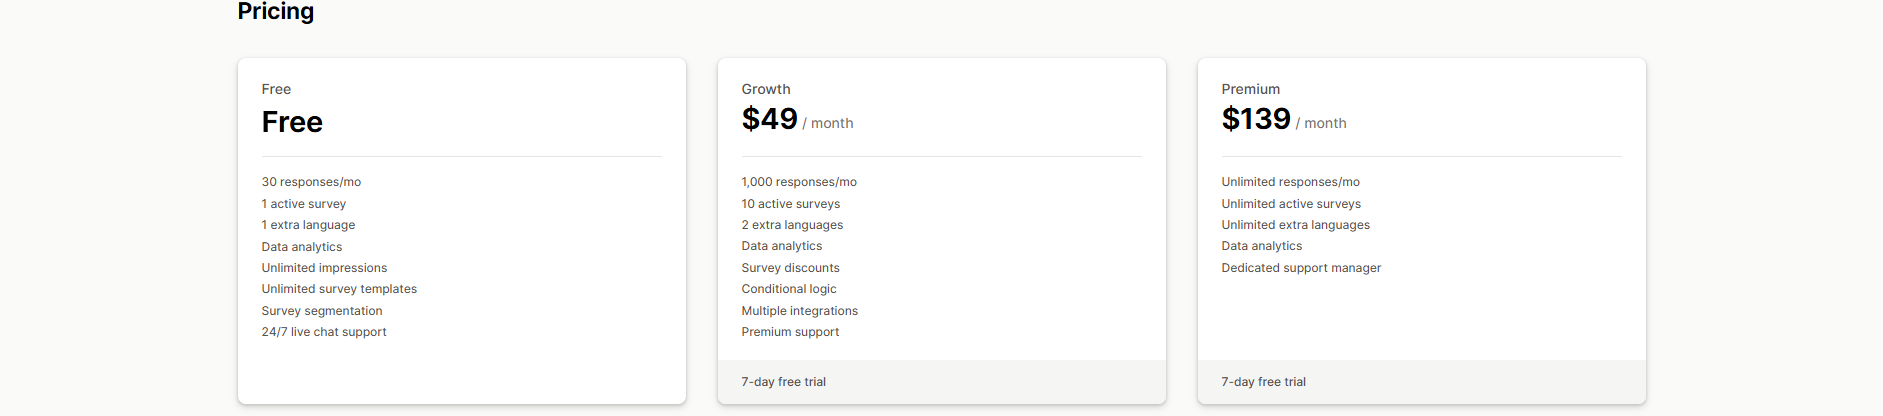The width and height of the screenshot is (1883, 416).
Task: Select the Free plan card title
Action: tap(292, 122)
